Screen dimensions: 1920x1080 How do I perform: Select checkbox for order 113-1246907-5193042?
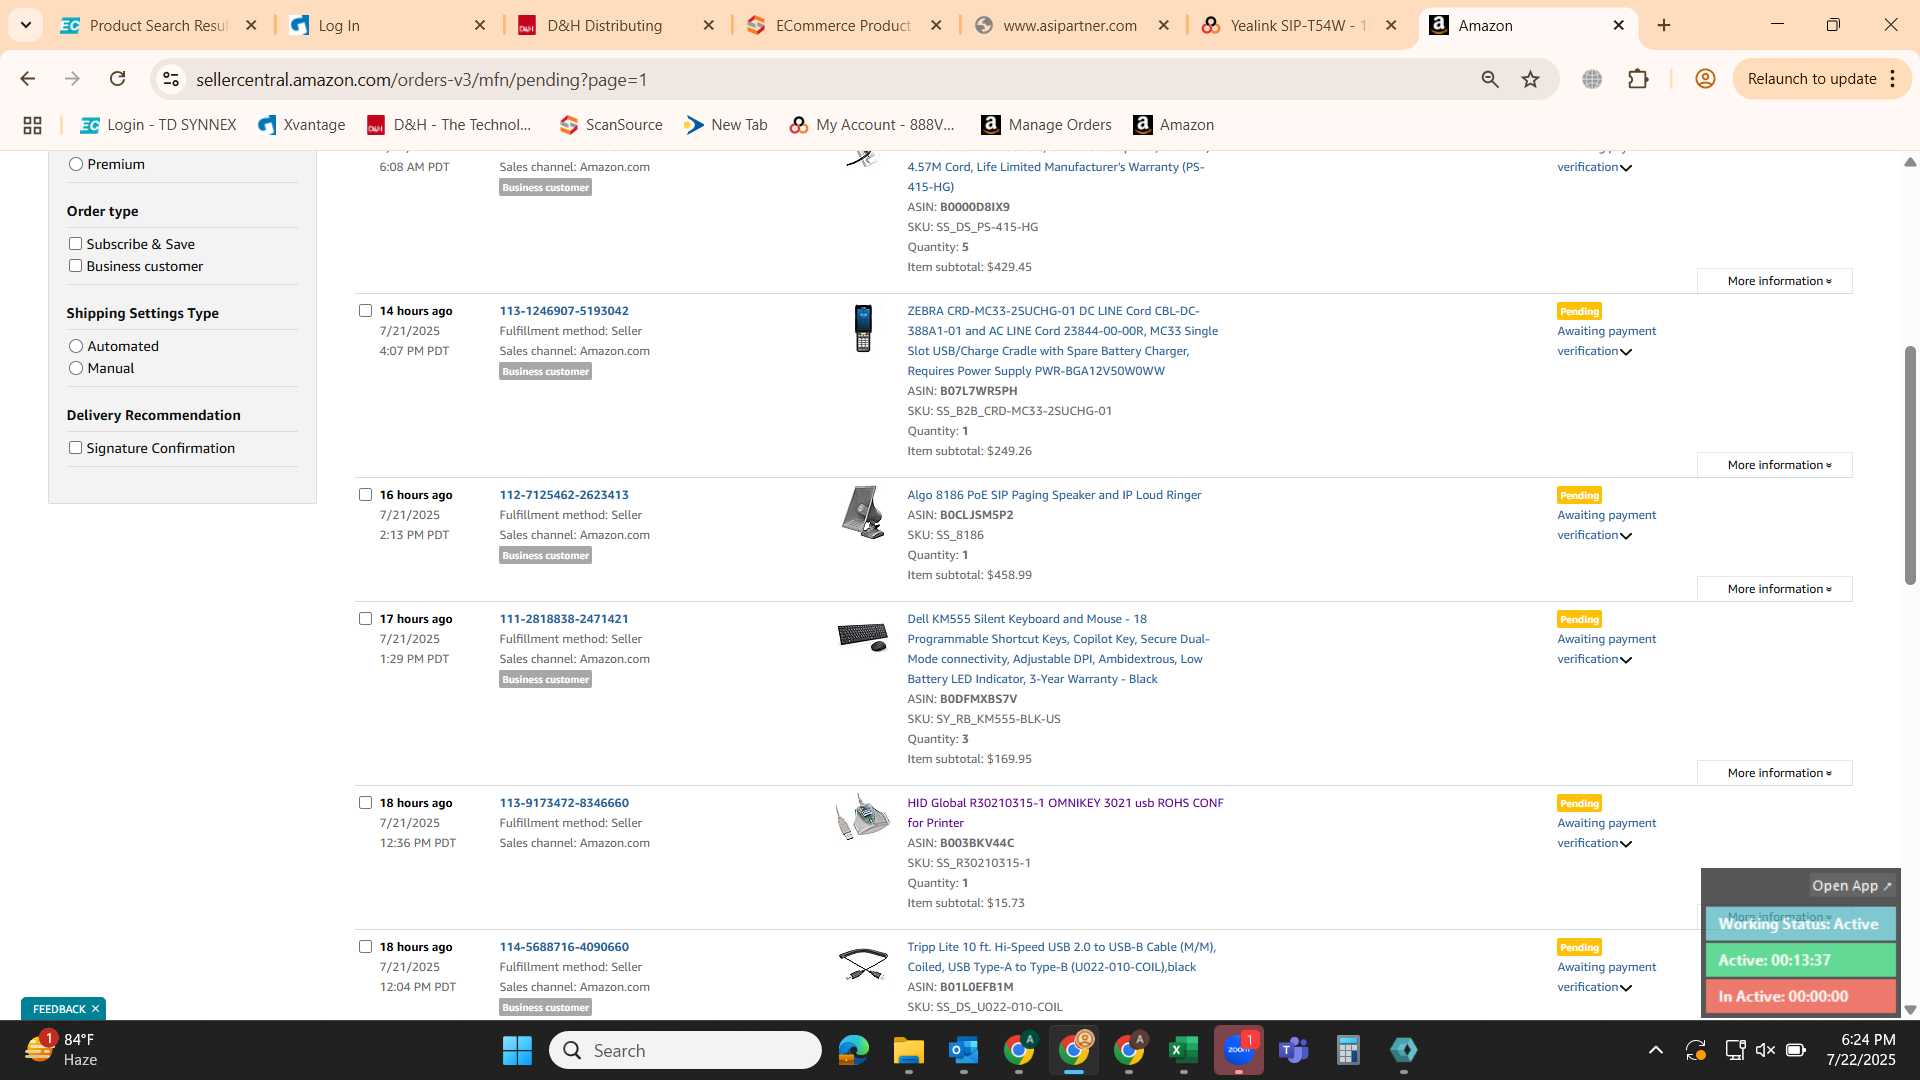point(365,311)
